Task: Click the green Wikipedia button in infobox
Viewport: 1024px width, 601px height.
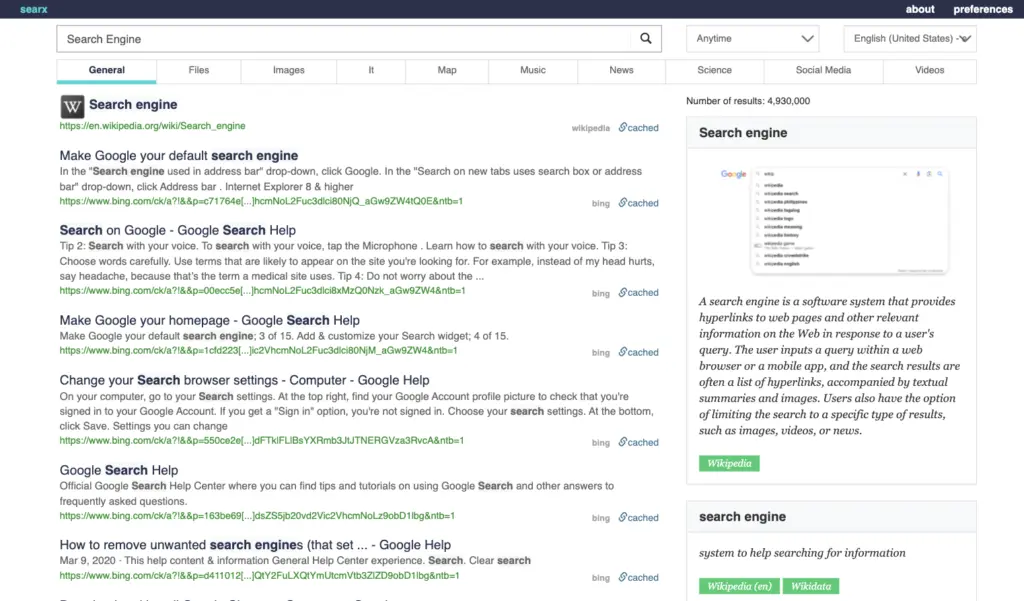Action: pos(729,463)
